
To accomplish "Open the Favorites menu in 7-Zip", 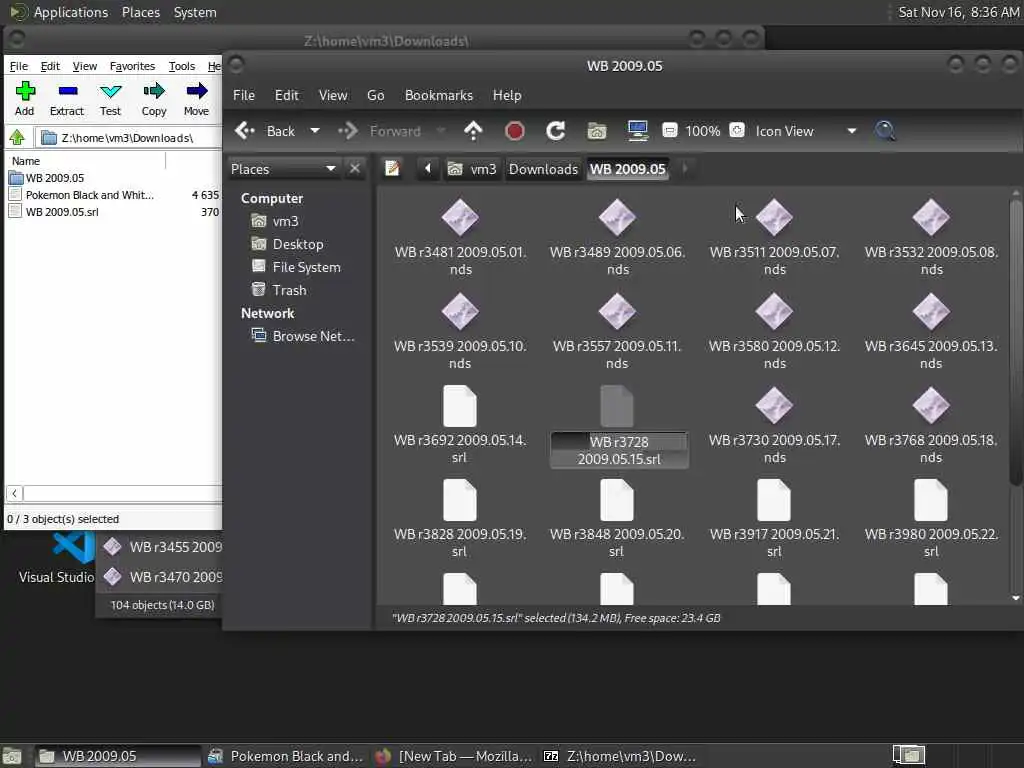I will (133, 66).
